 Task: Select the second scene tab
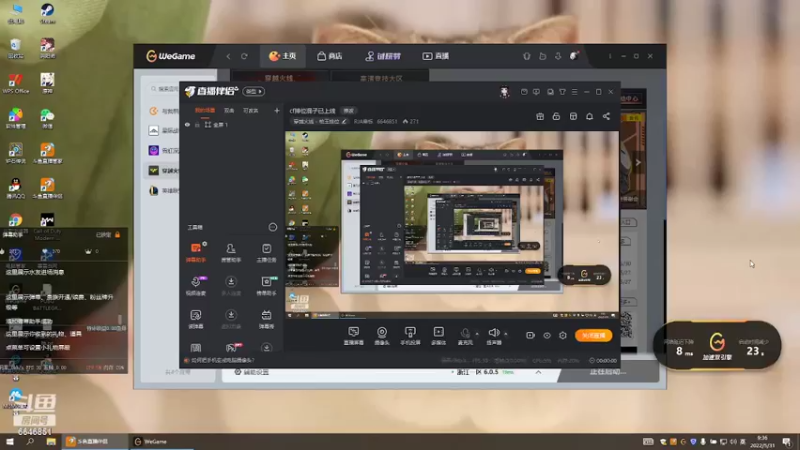coord(229,110)
